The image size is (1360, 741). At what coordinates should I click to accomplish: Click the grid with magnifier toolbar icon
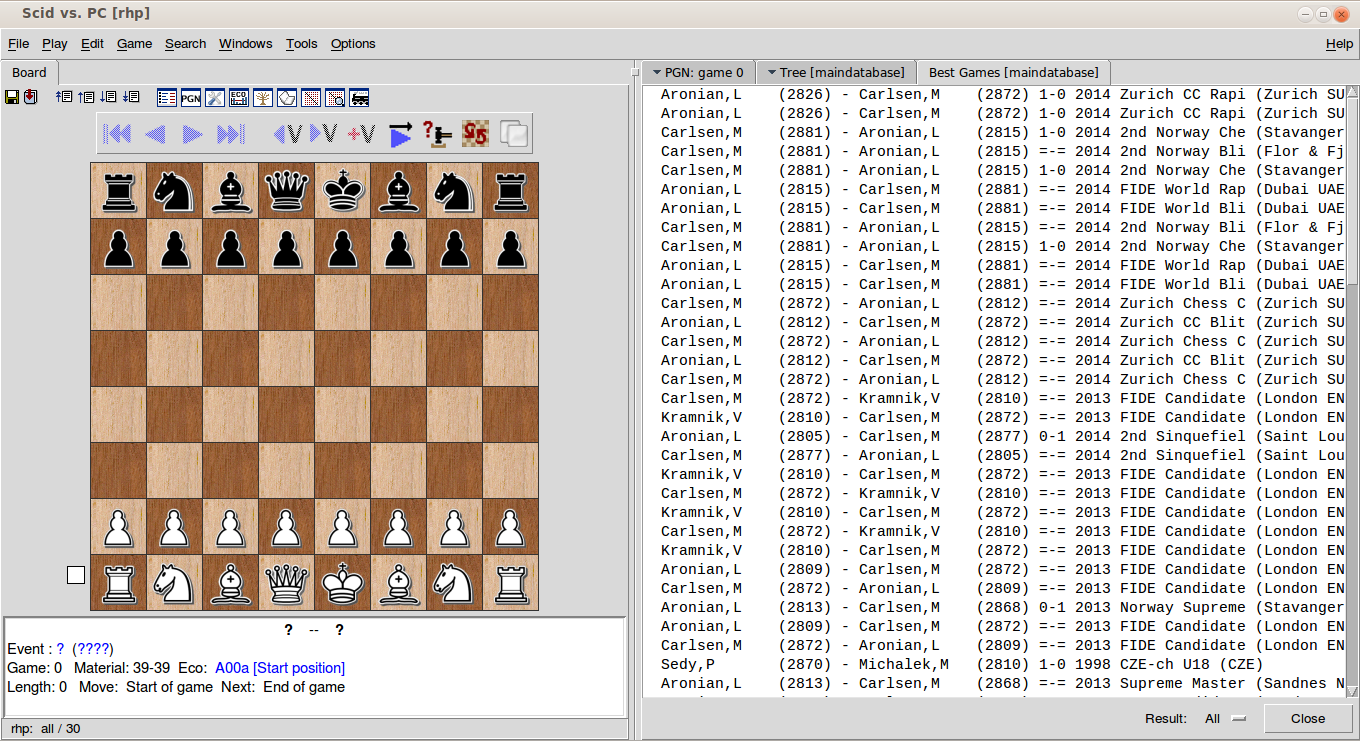335,98
